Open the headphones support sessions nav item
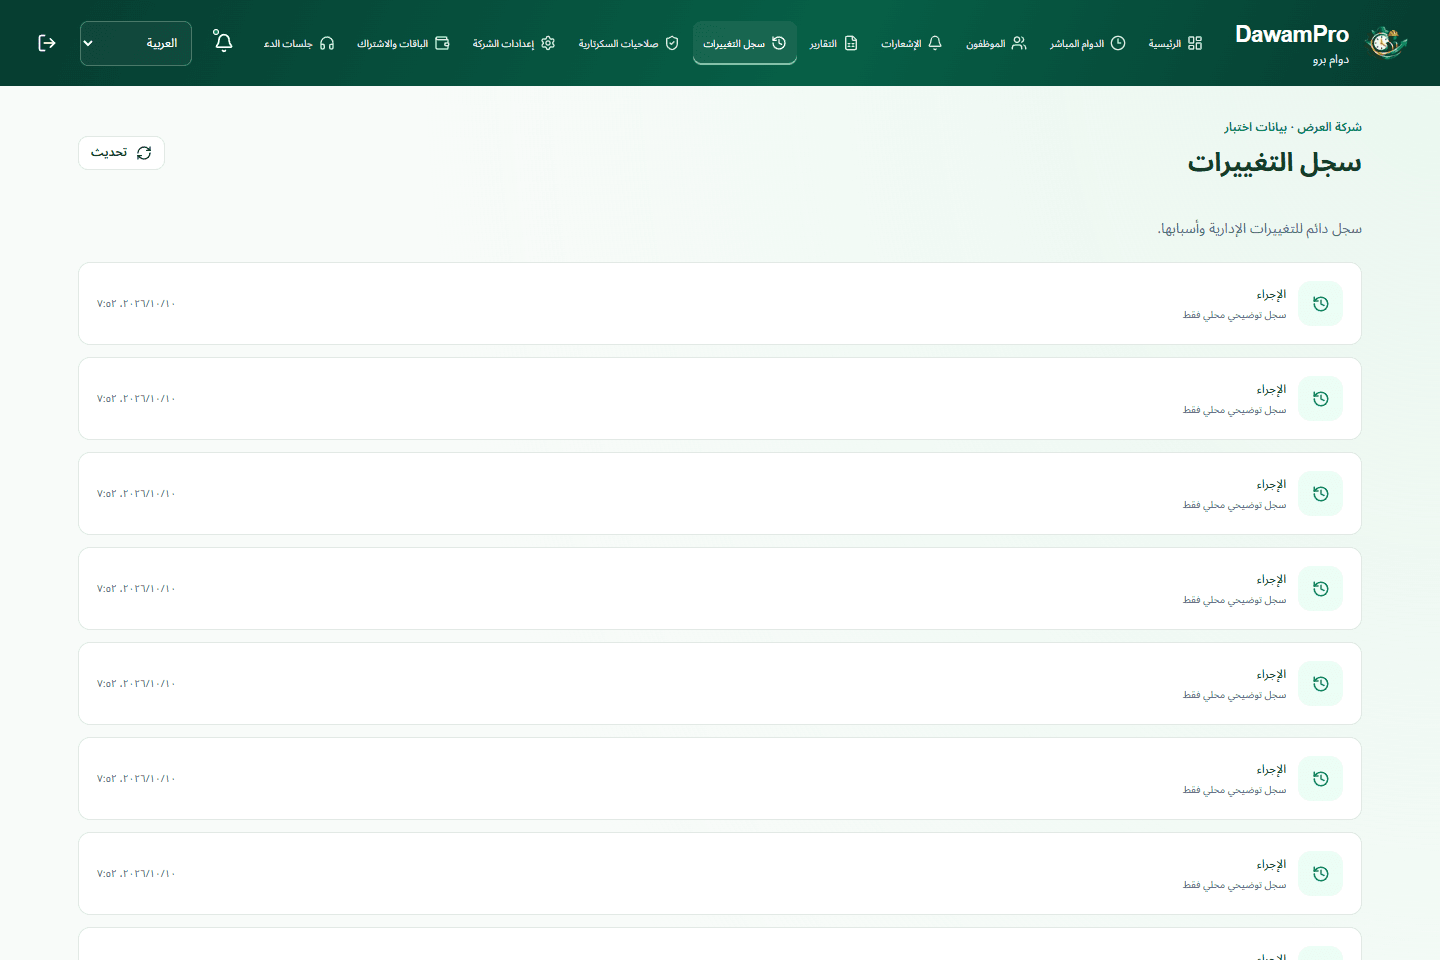This screenshot has height=960, width=1440. click(x=299, y=43)
